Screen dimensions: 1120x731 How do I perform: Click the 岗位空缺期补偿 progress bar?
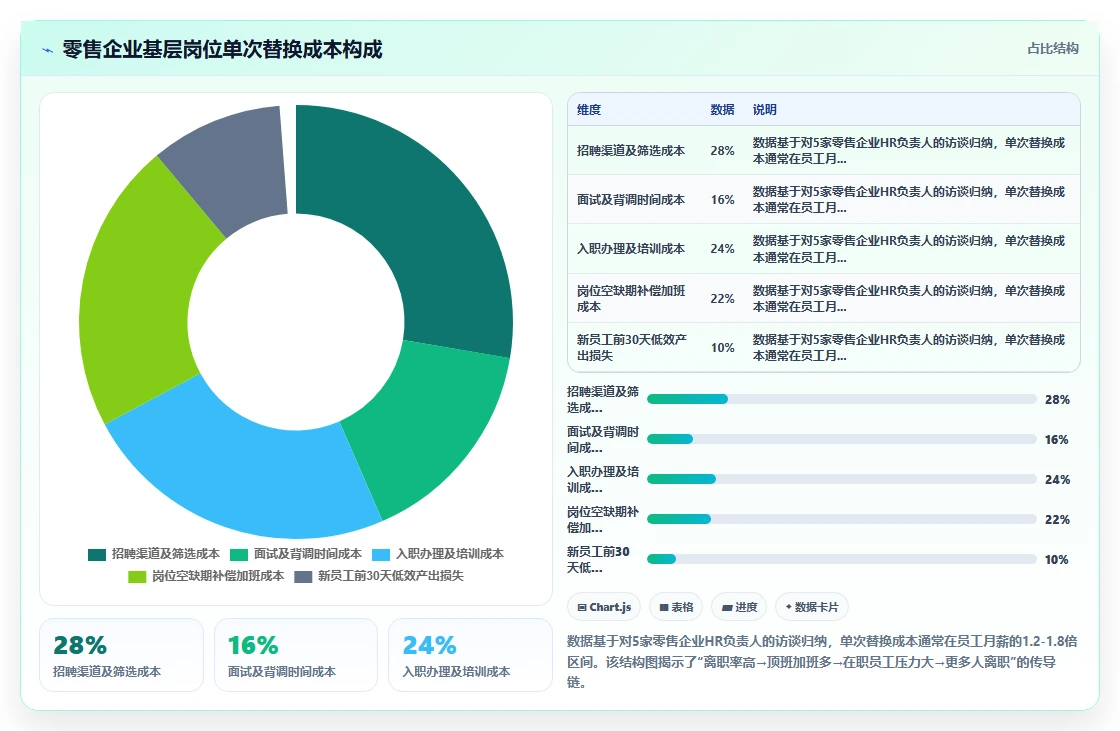(x=841, y=519)
